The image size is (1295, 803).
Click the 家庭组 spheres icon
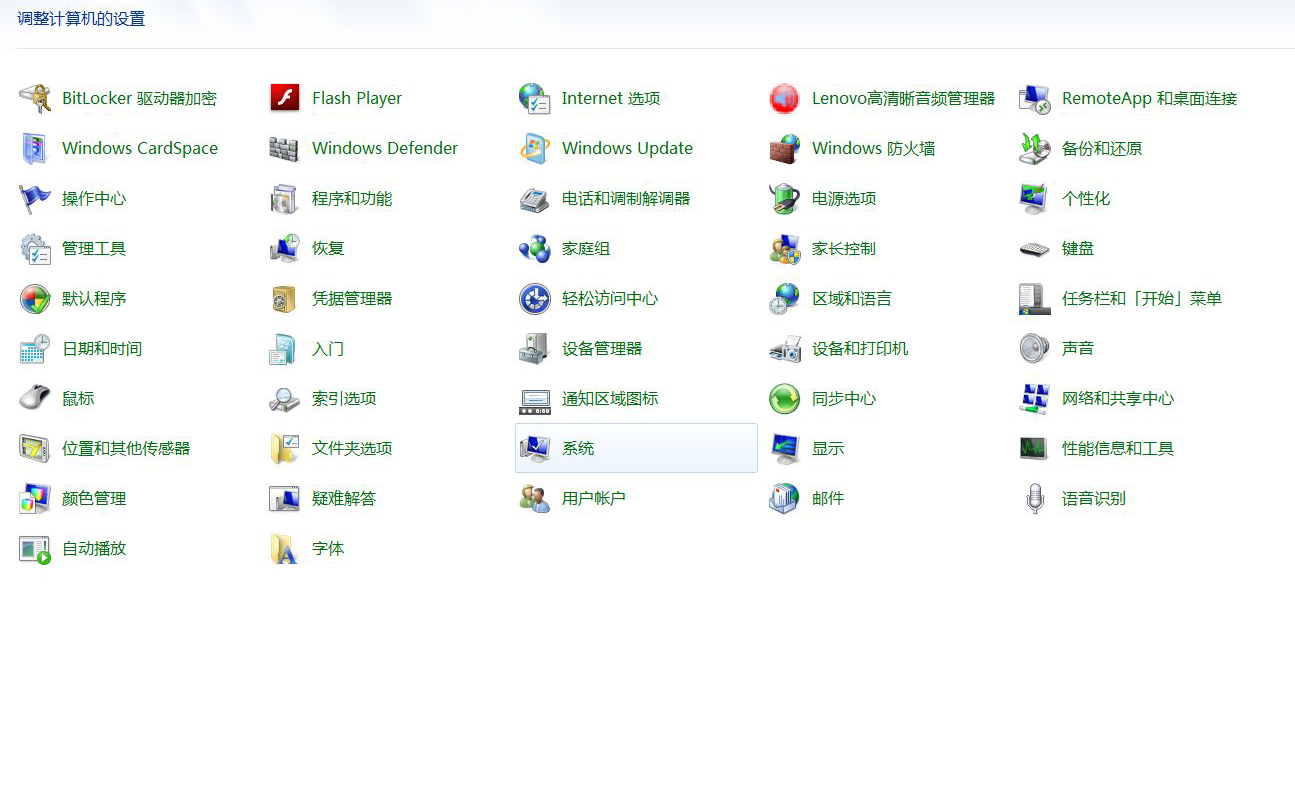(535, 248)
